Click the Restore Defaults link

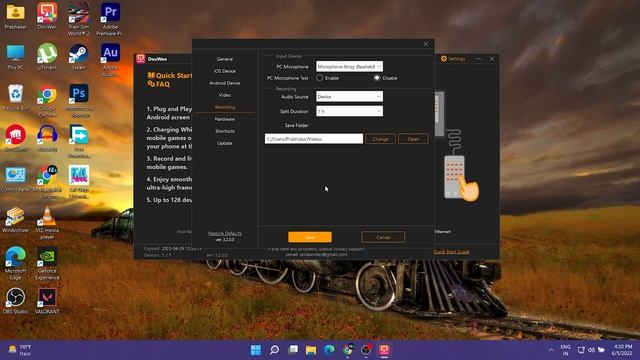(x=225, y=233)
